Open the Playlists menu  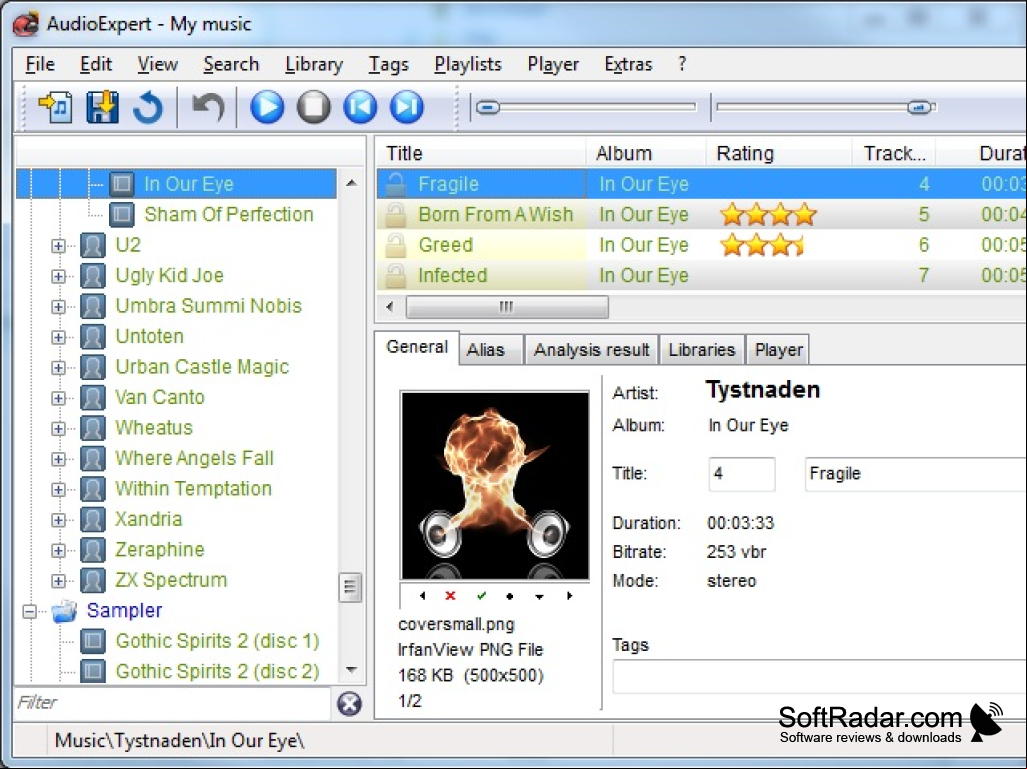pos(468,64)
